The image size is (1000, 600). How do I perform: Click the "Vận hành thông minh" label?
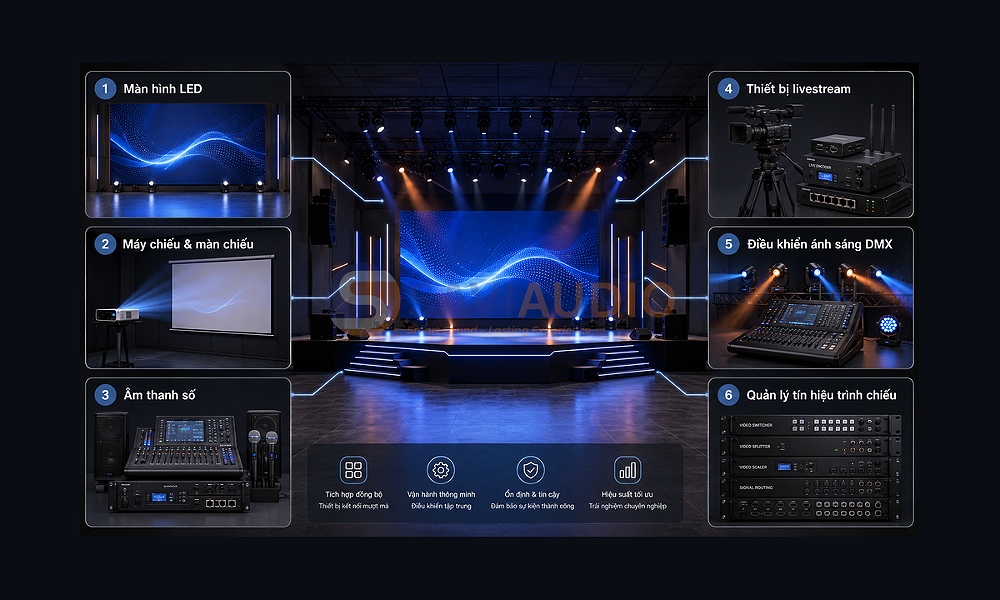441,494
